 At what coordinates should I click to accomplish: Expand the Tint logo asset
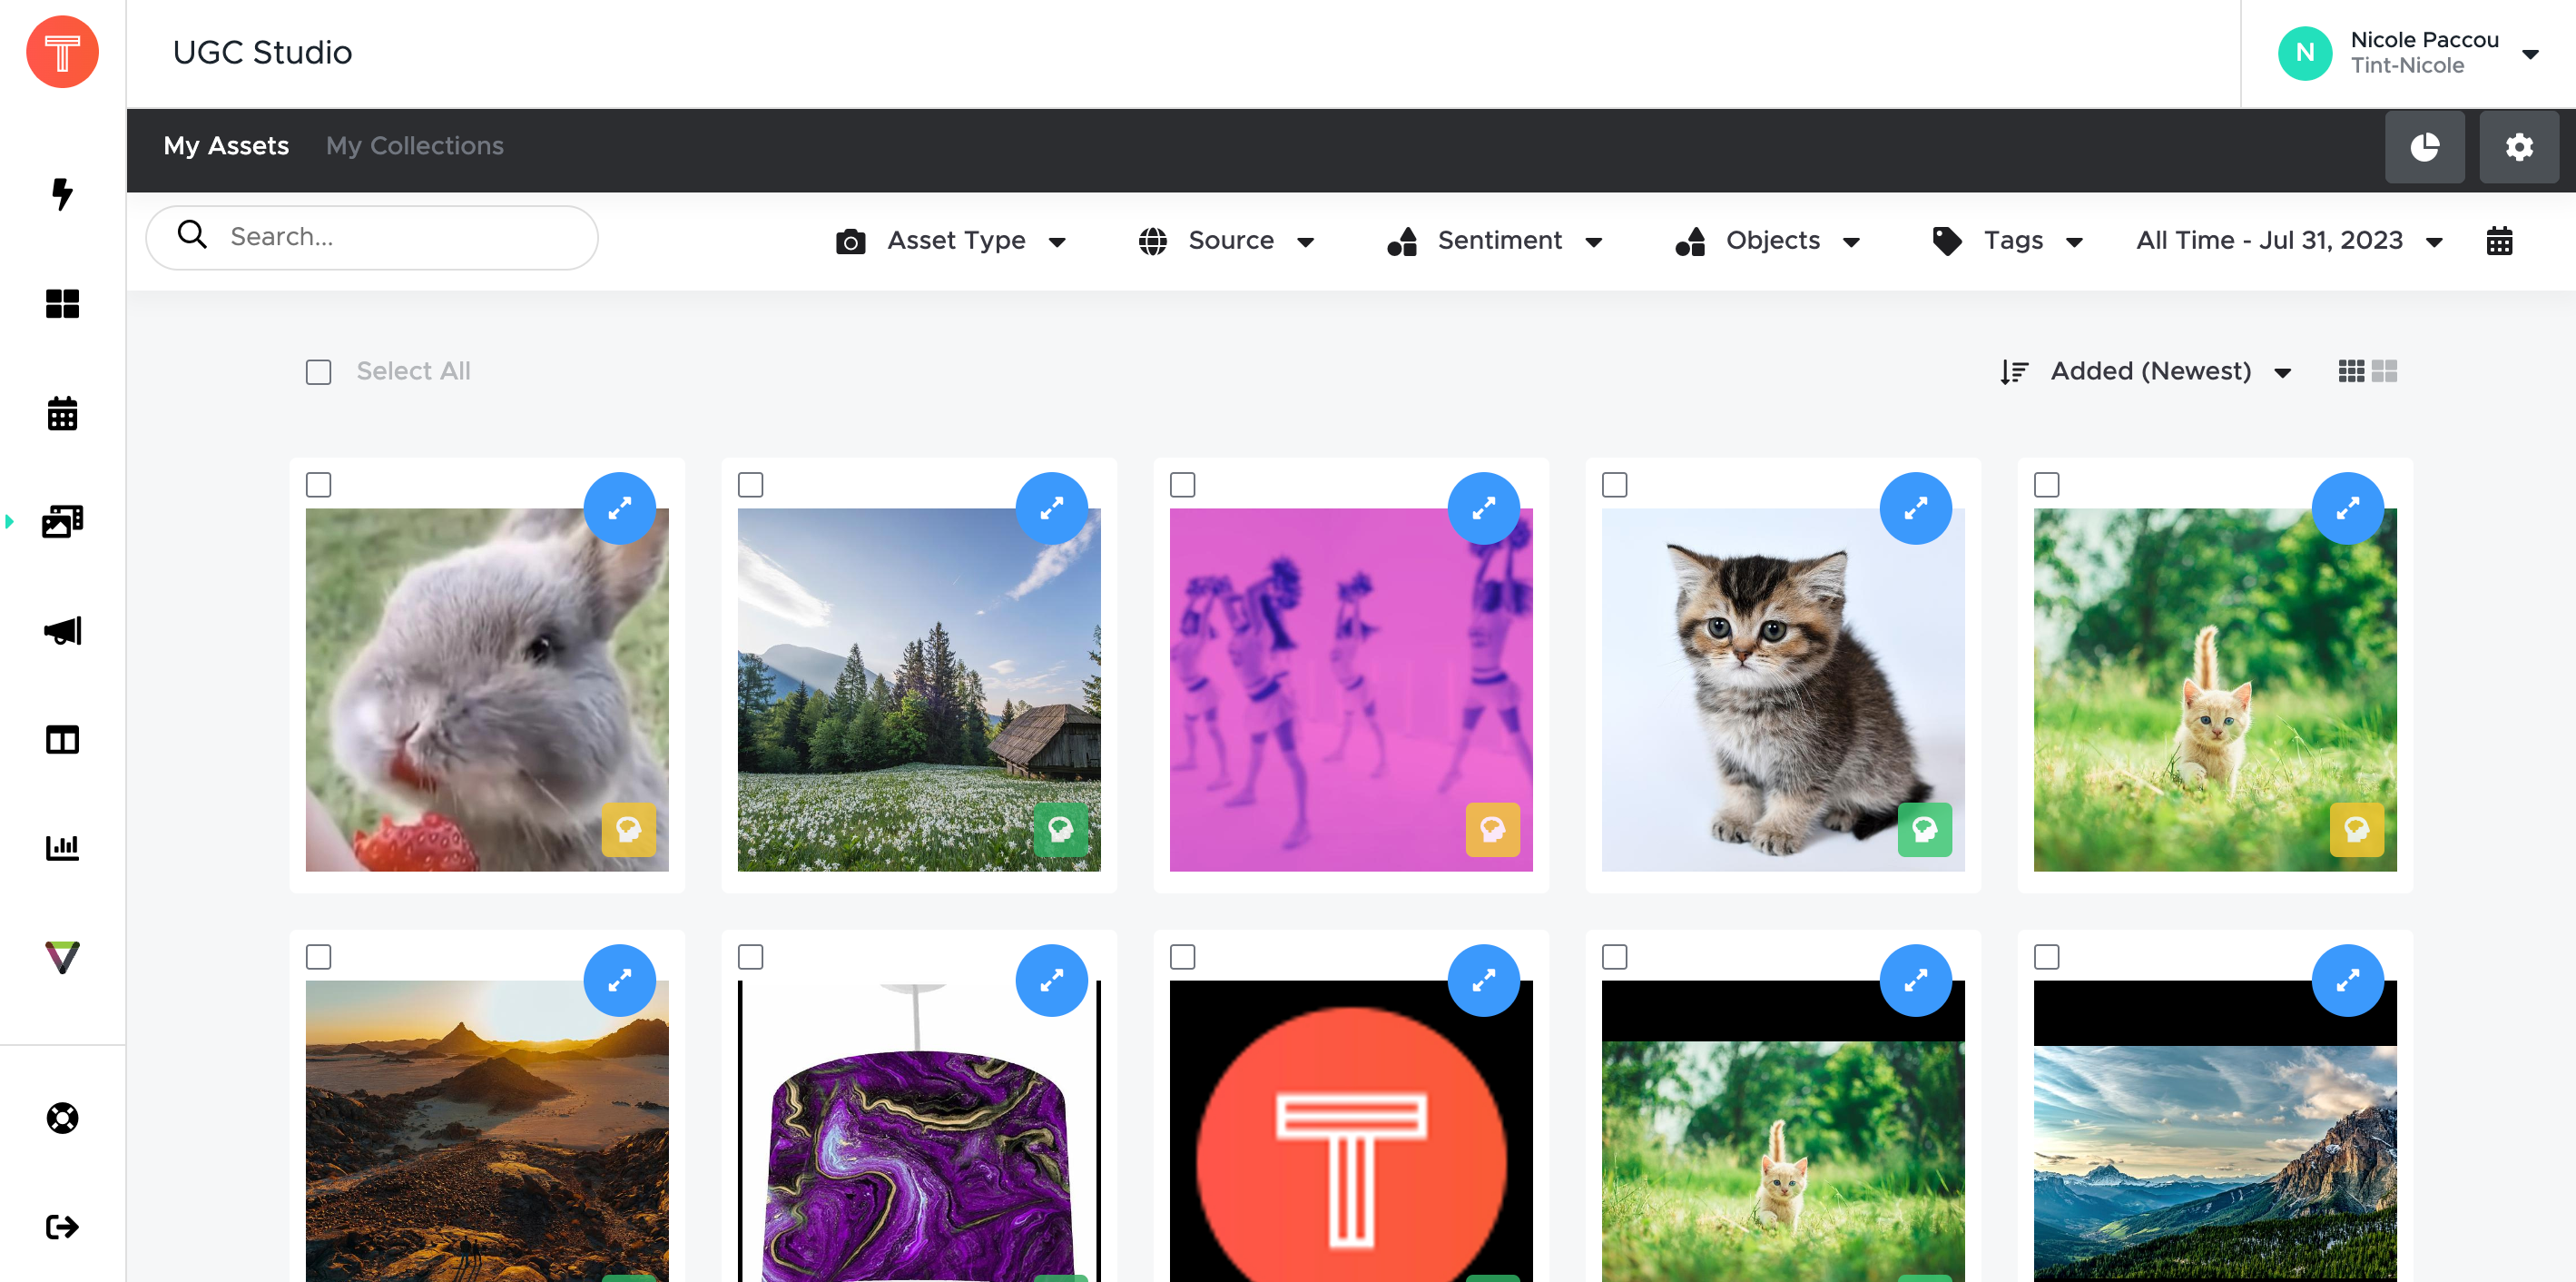click(x=1484, y=980)
